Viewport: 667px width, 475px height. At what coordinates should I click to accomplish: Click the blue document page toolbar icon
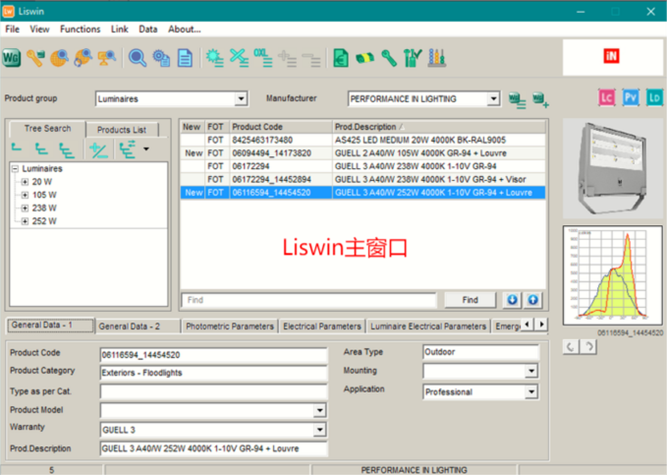click(x=185, y=57)
